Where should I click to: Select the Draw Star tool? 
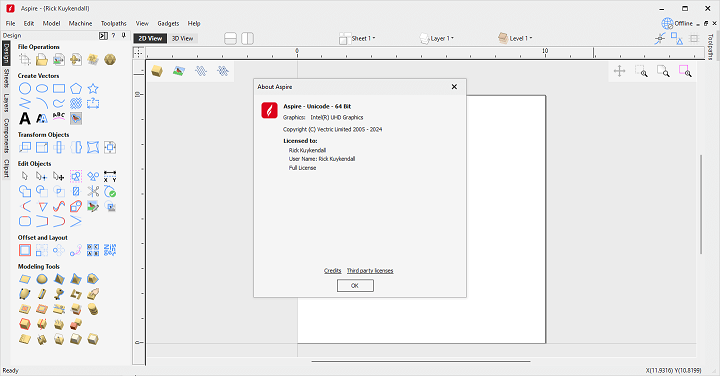93,89
